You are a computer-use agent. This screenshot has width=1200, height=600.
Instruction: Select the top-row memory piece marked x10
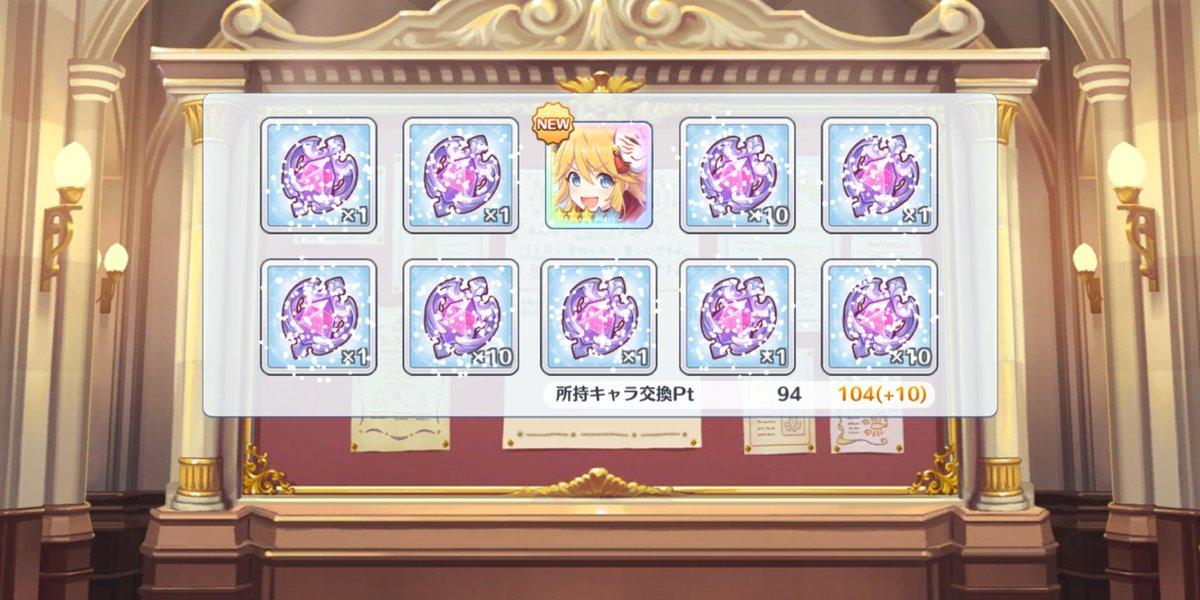[738, 175]
